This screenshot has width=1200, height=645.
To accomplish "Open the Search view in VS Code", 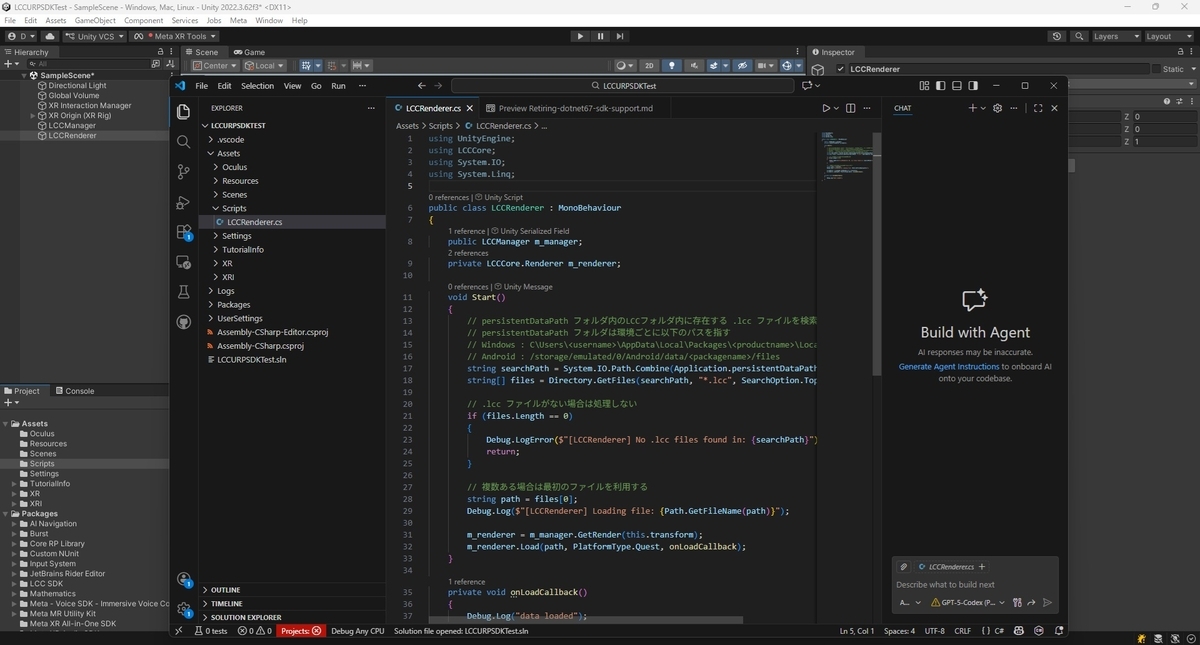I will point(183,142).
